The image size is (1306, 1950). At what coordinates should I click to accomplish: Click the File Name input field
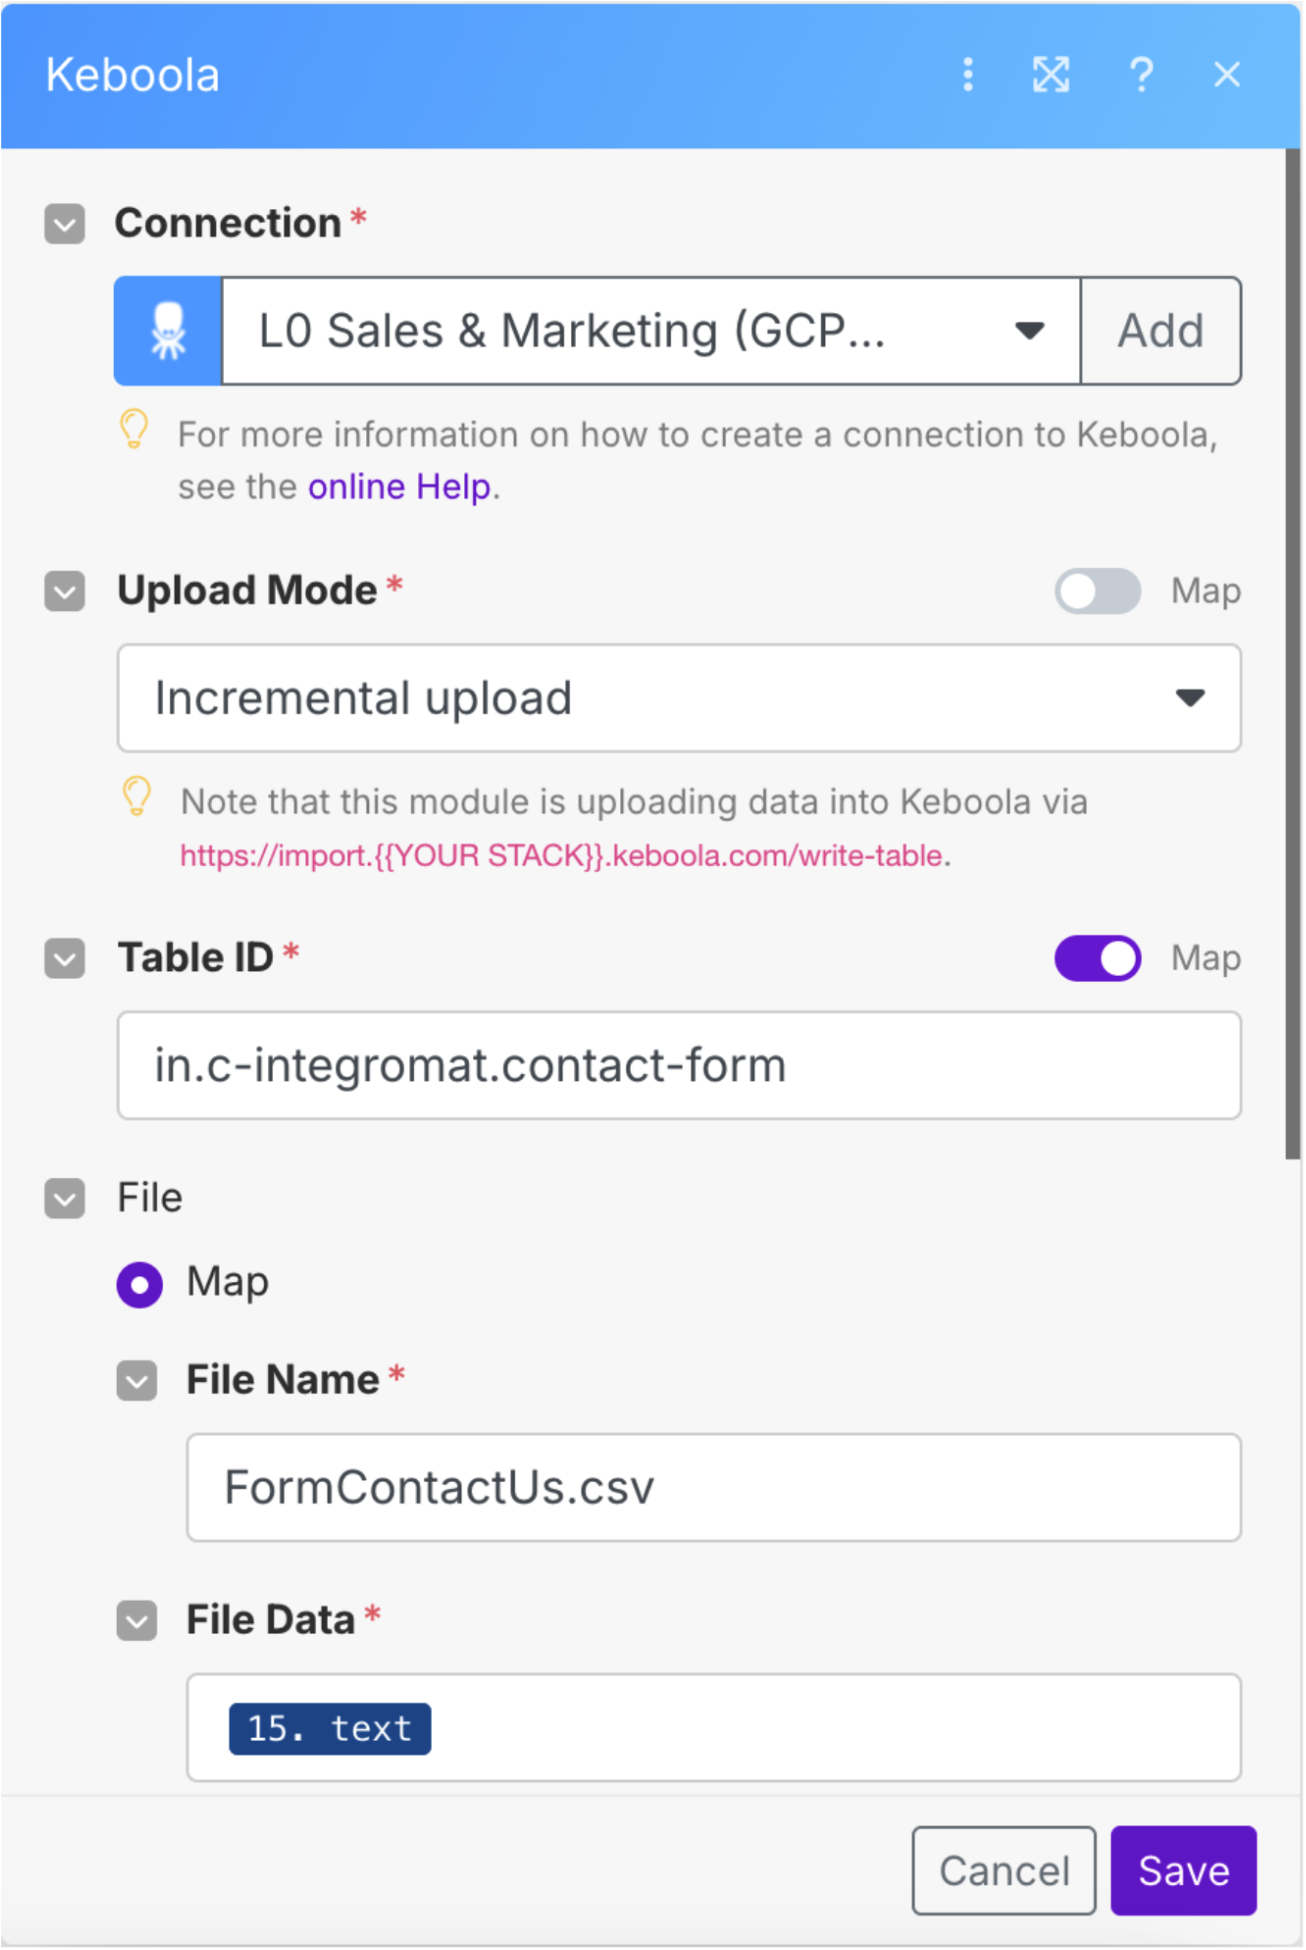[x=714, y=1487]
